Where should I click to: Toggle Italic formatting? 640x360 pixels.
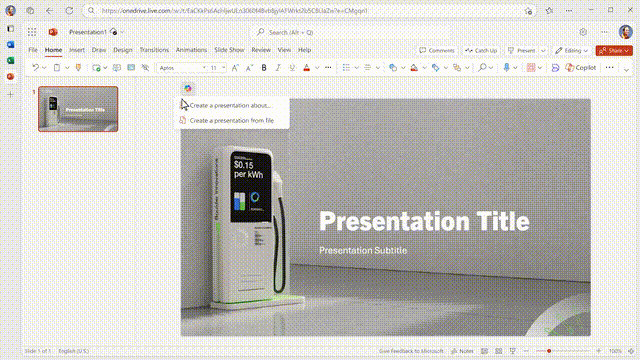(278, 68)
